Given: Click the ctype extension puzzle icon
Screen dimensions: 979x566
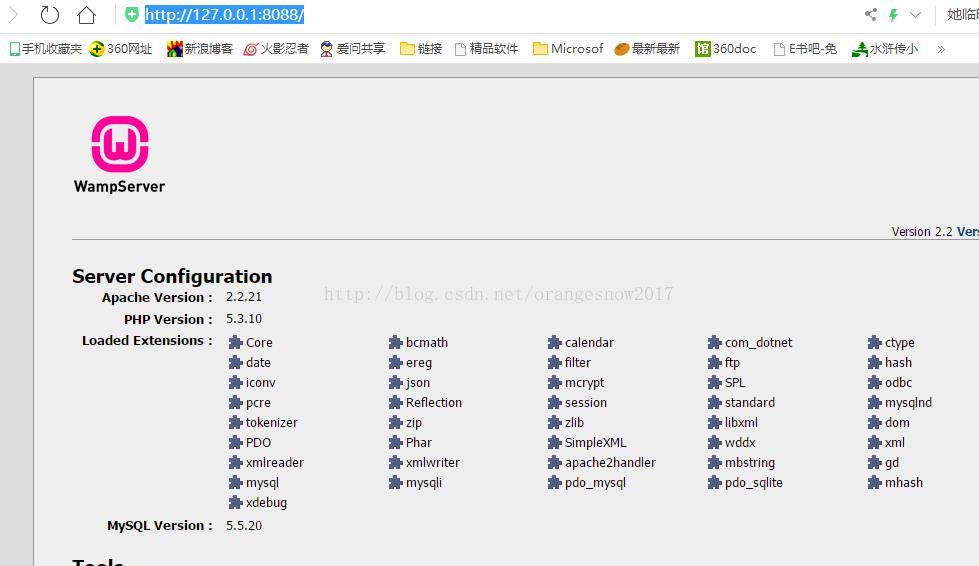Looking at the screenshot, I should pyautogui.click(x=874, y=342).
